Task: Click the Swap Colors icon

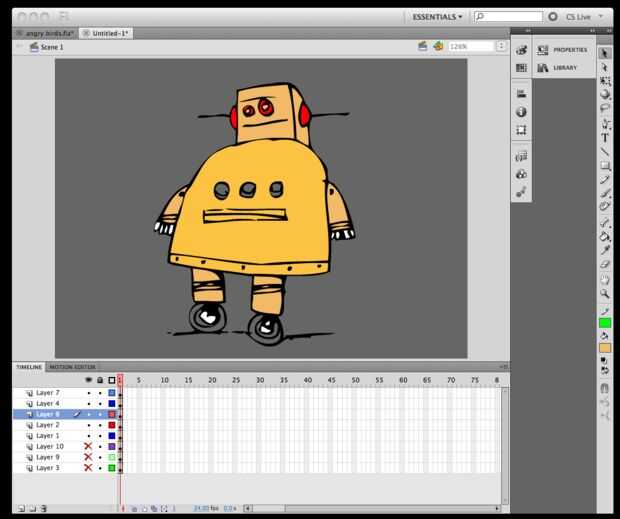Action: [605, 370]
